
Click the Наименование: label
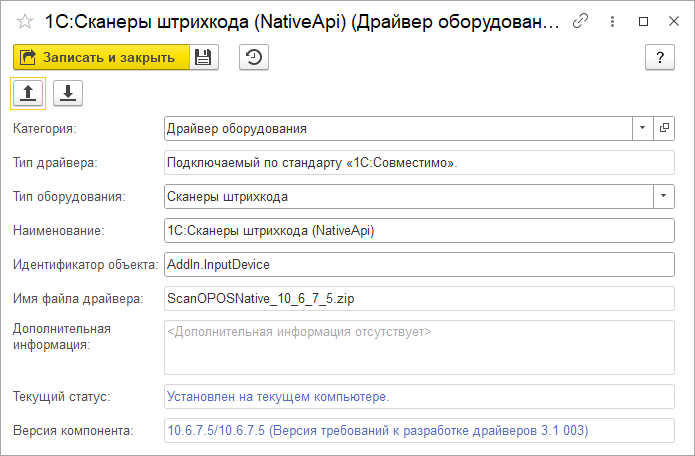[x=59, y=230]
